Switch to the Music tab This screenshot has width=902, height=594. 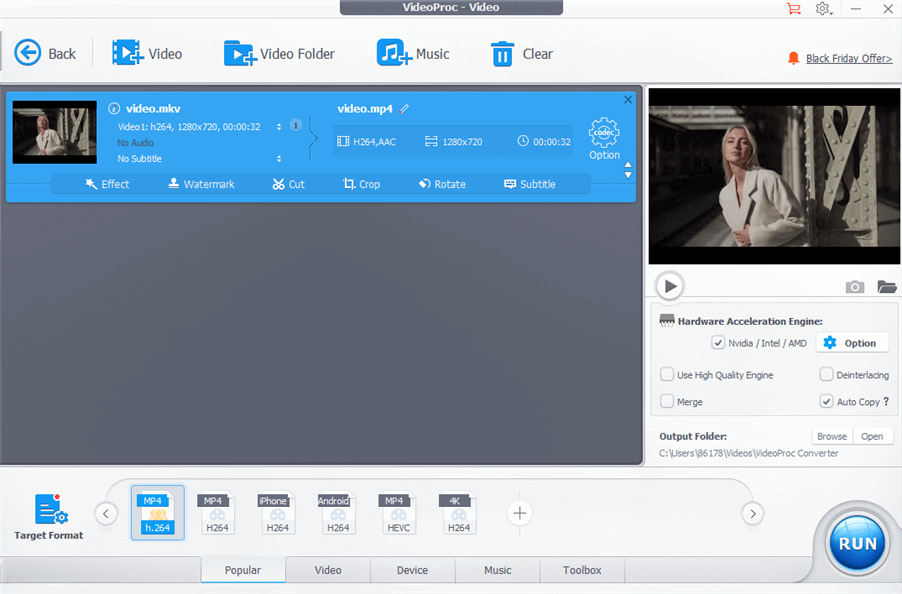pyautogui.click(x=498, y=570)
